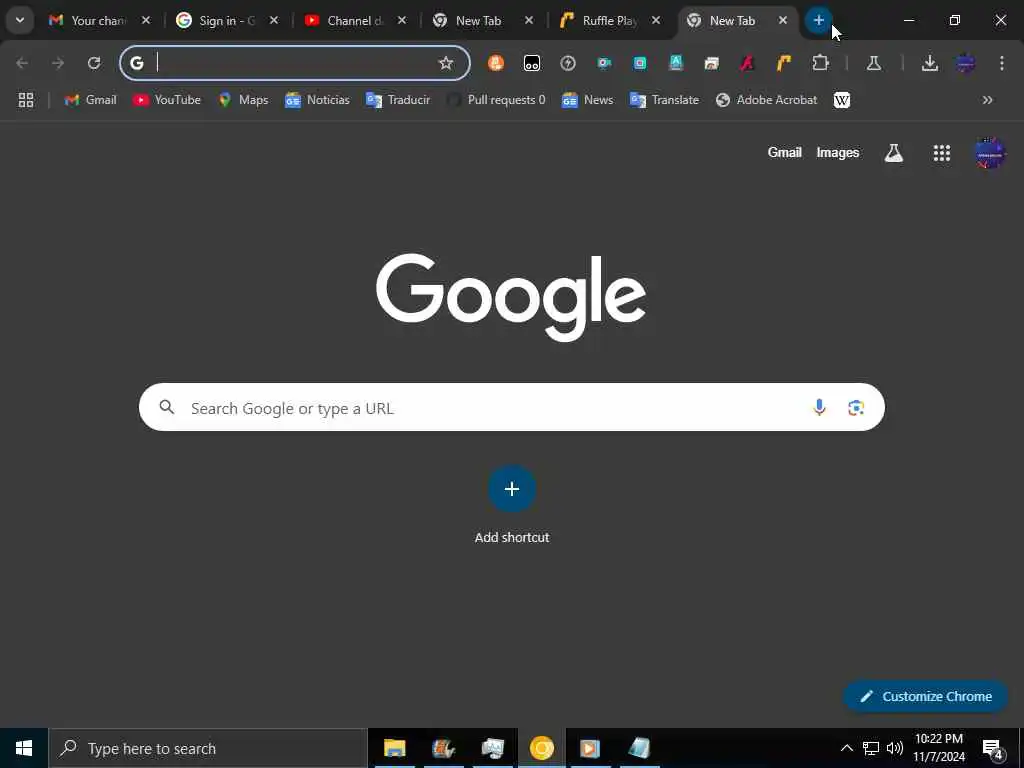Screen dimensions: 1024x768
Task: Open the Translate bookmark
Action: [664, 100]
